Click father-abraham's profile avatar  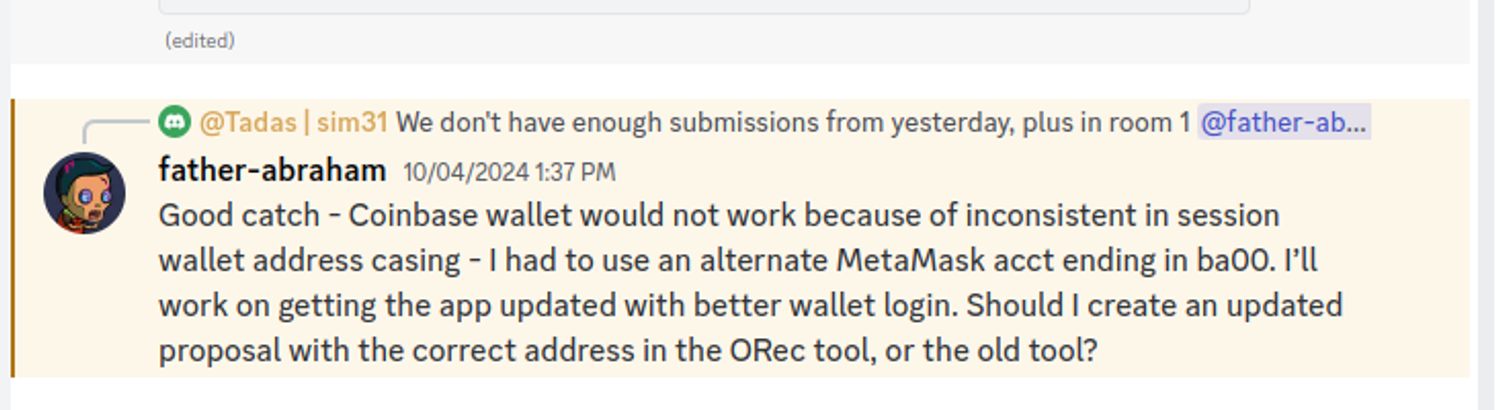tap(84, 193)
